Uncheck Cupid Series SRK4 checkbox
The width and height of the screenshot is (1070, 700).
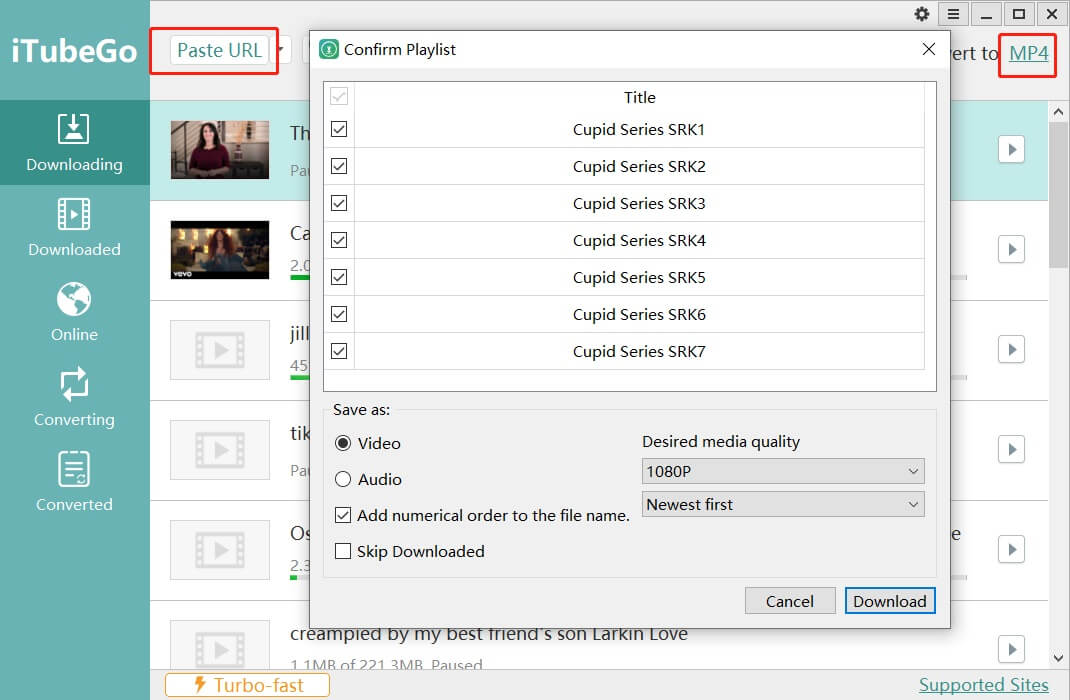pyautogui.click(x=339, y=239)
